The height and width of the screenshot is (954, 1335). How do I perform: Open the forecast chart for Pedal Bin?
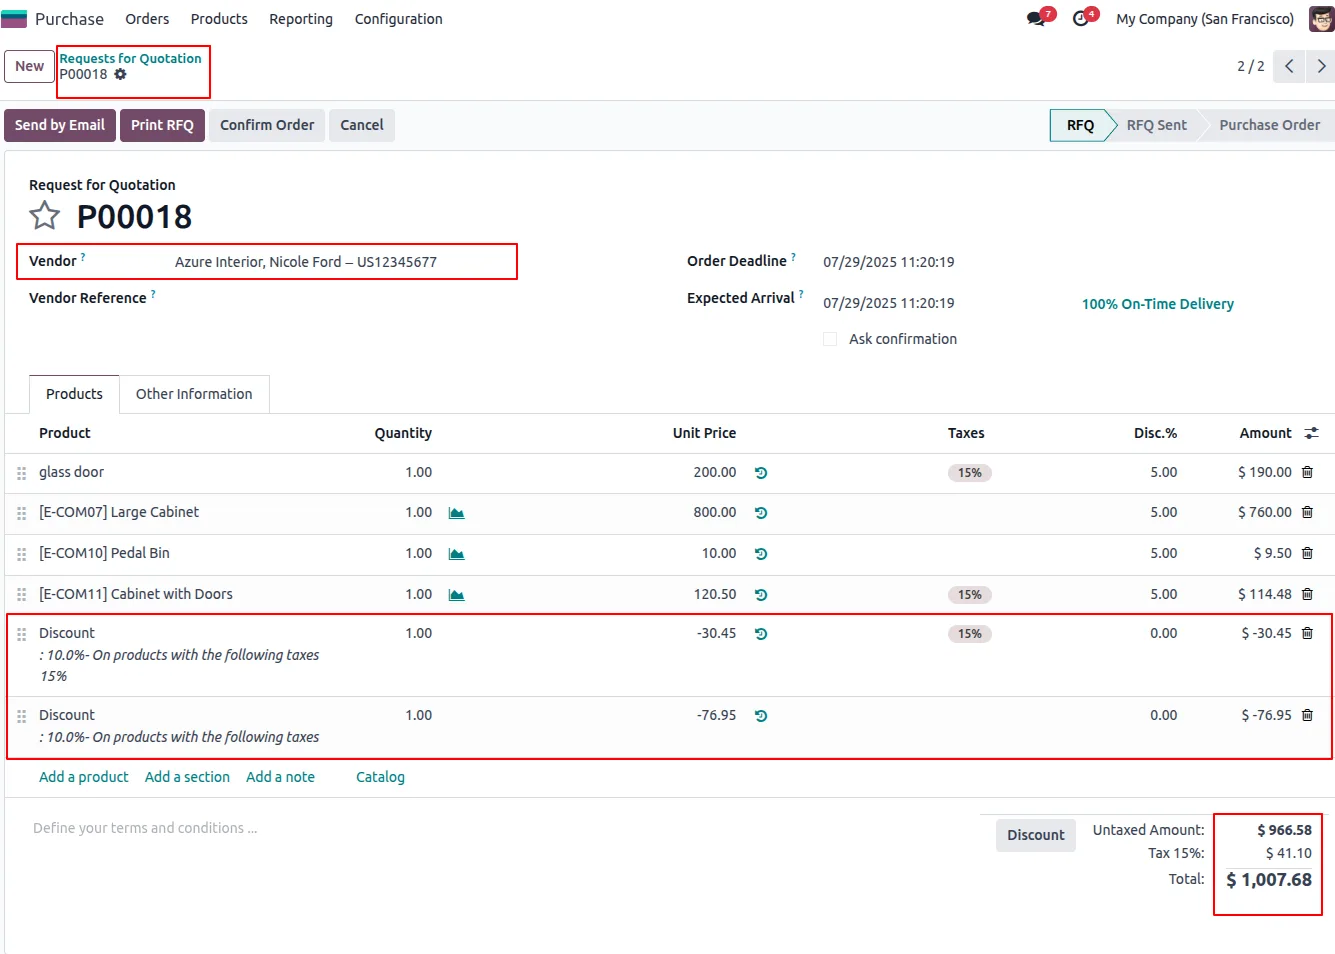pos(457,554)
